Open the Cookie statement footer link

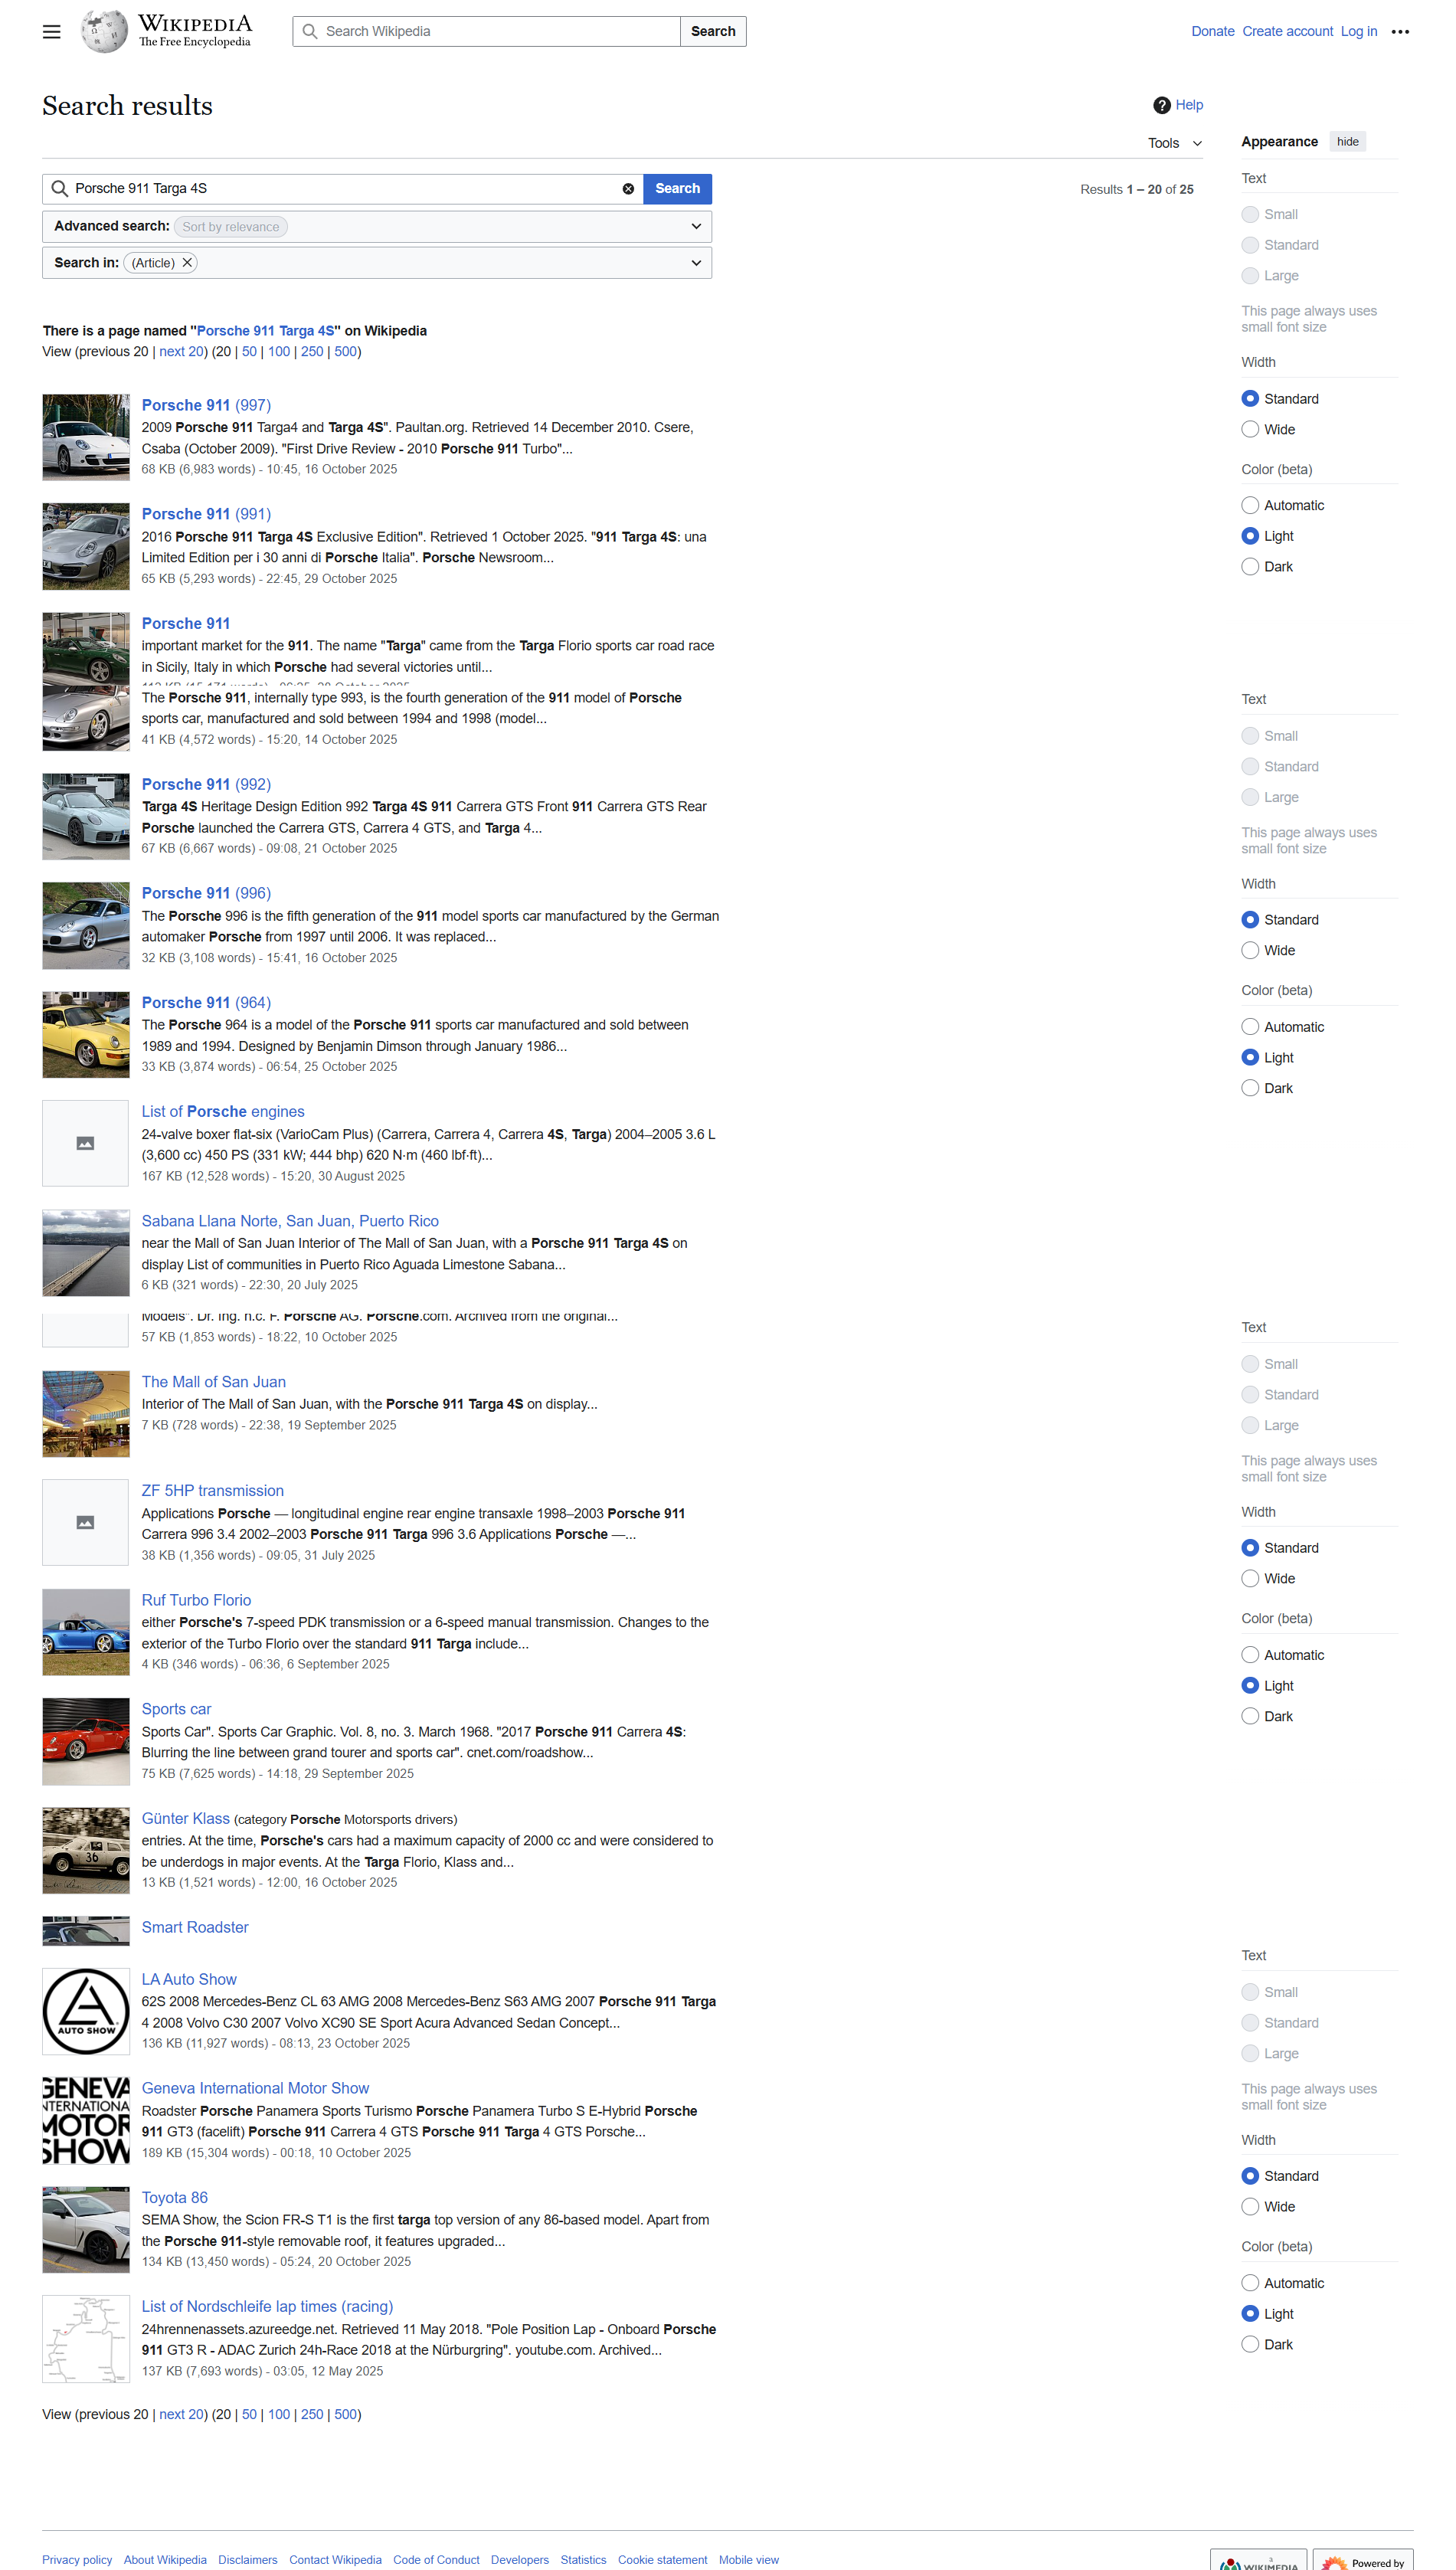coord(662,2560)
